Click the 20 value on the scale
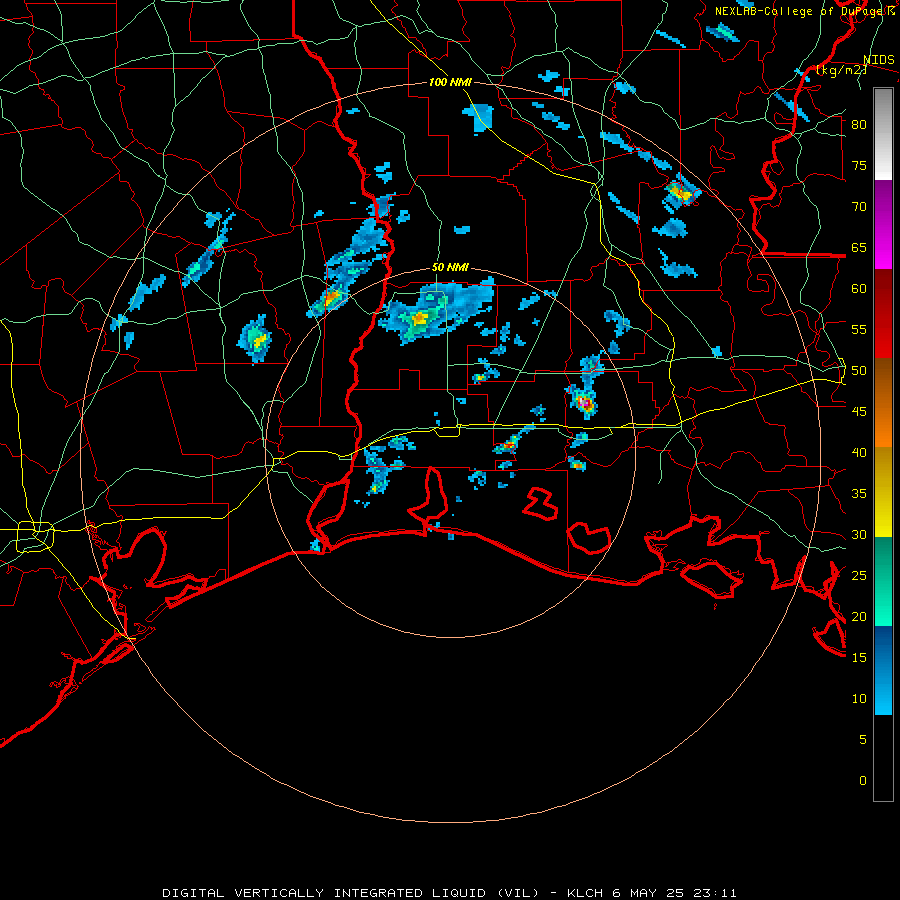The height and width of the screenshot is (900, 900). 859,617
